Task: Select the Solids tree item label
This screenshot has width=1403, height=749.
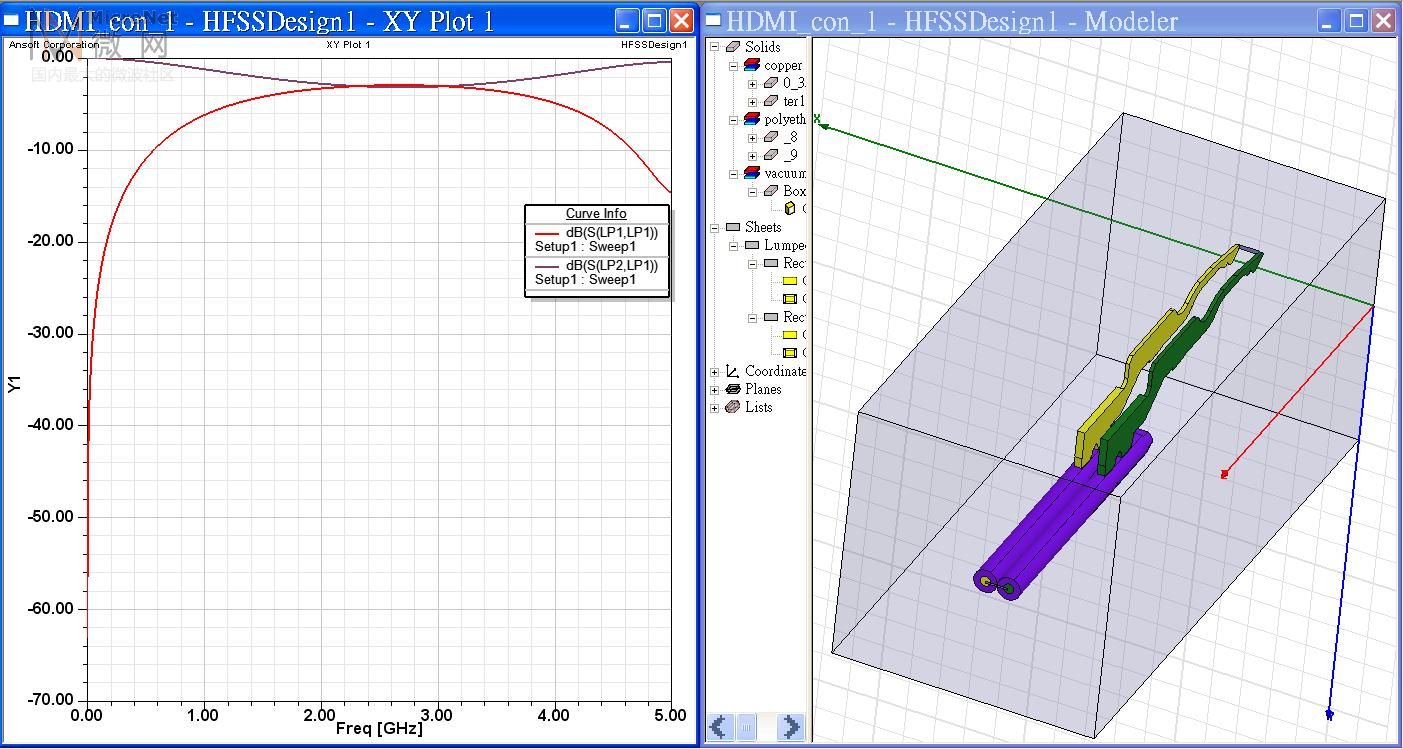Action: tap(763, 47)
